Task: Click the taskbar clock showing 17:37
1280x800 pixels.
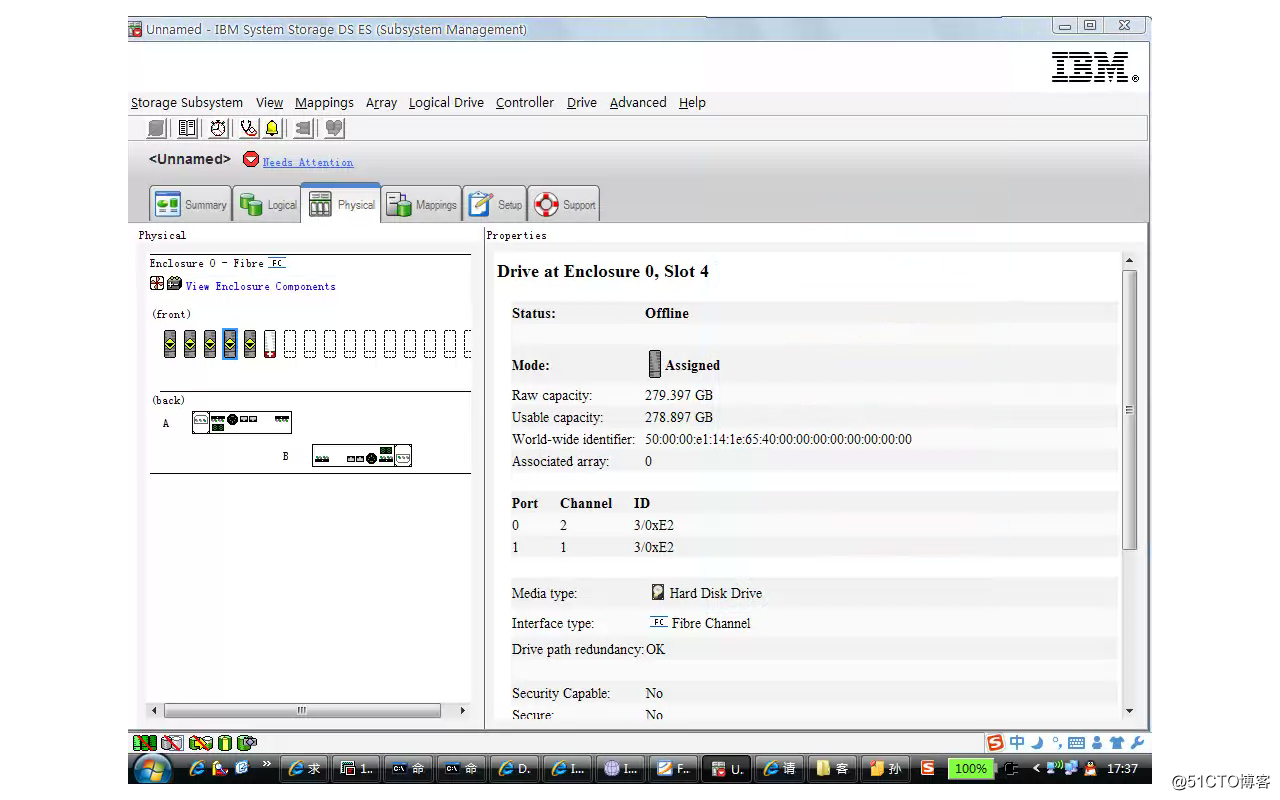Action: point(1122,768)
